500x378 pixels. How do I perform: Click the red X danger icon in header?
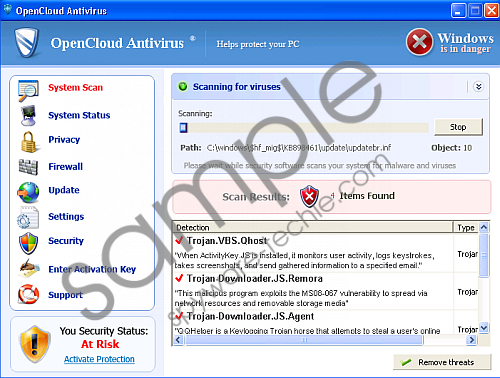point(419,42)
